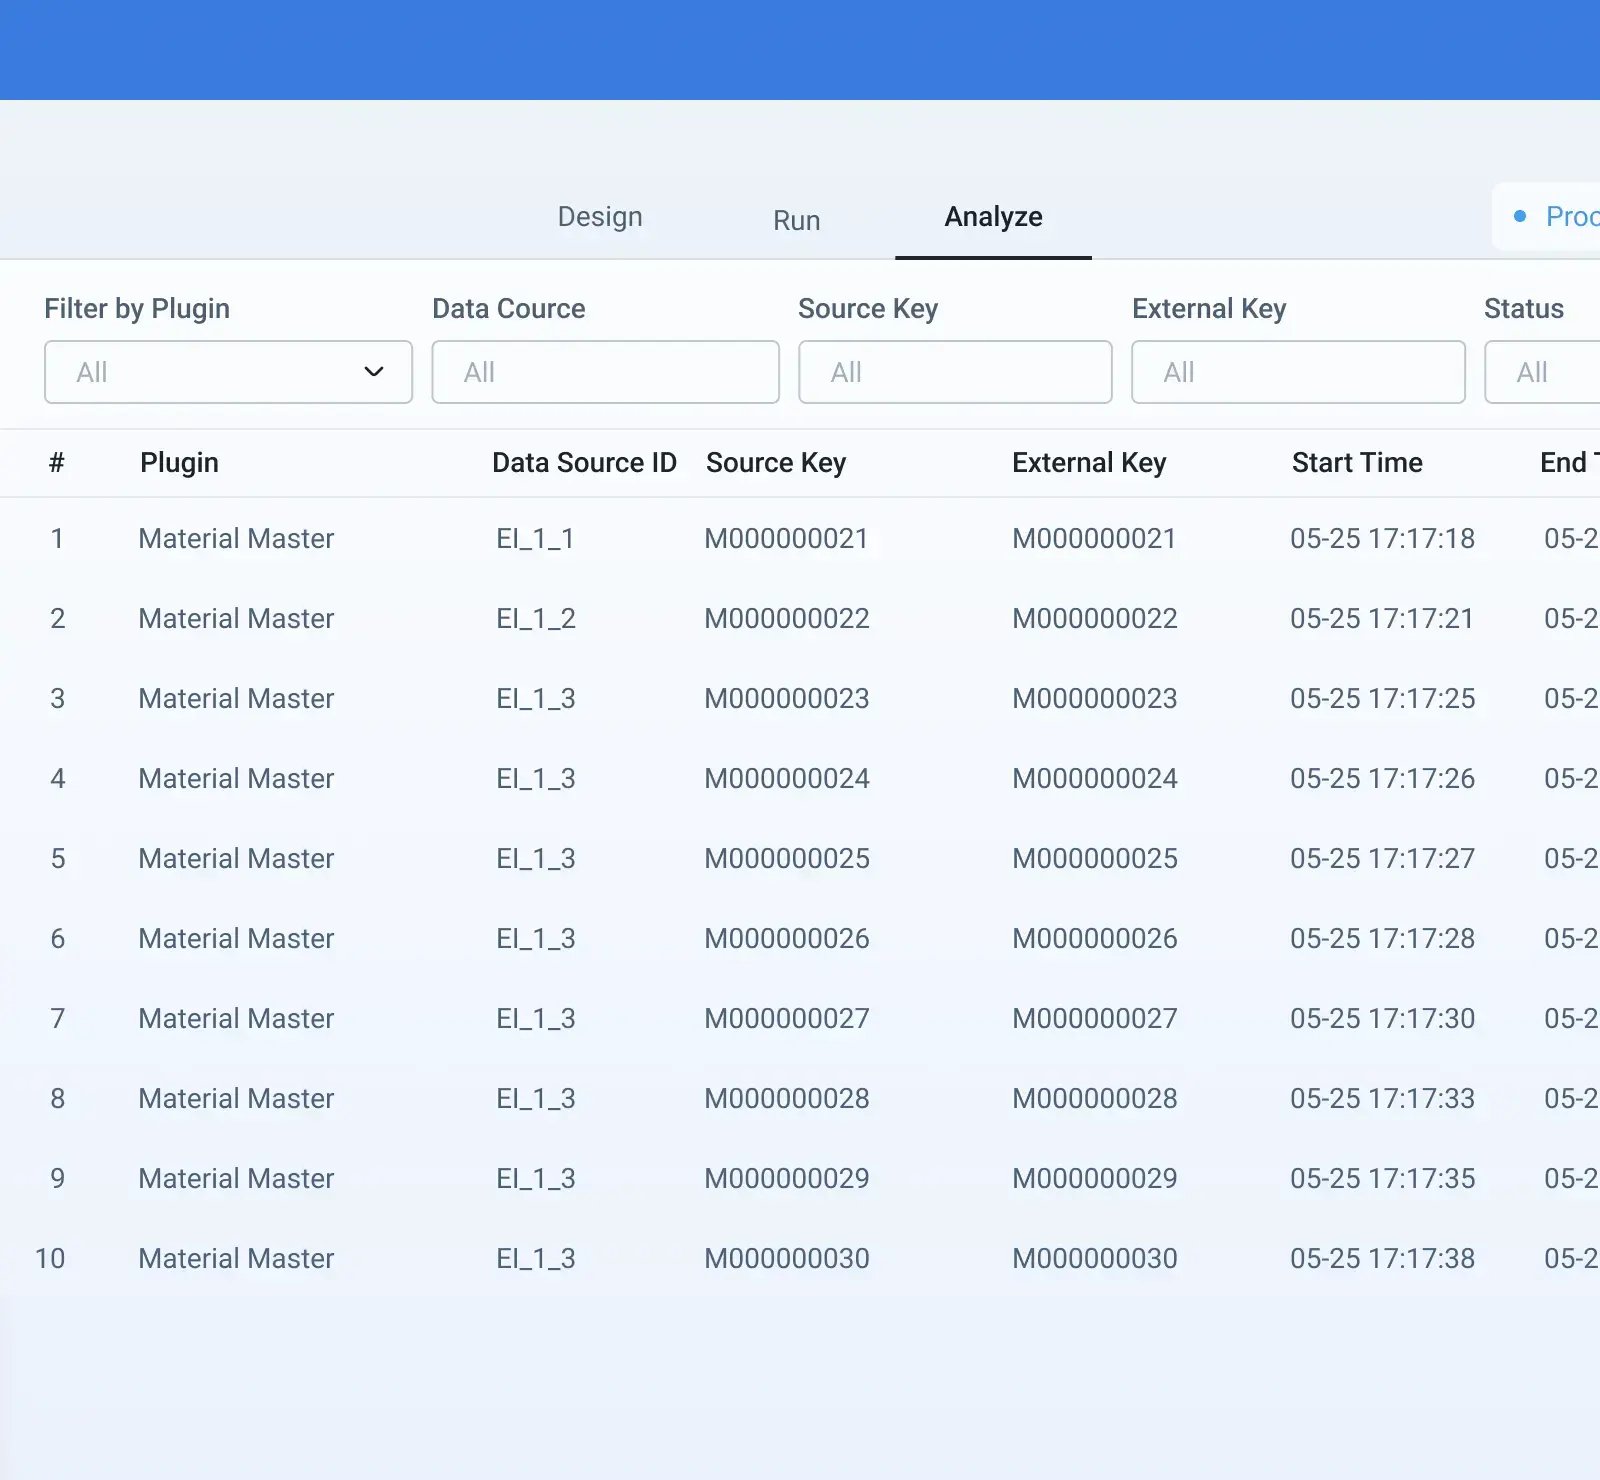Select source key M000000021 cell
Image resolution: width=1600 pixels, height=1480 pixels.
(786, 538)
